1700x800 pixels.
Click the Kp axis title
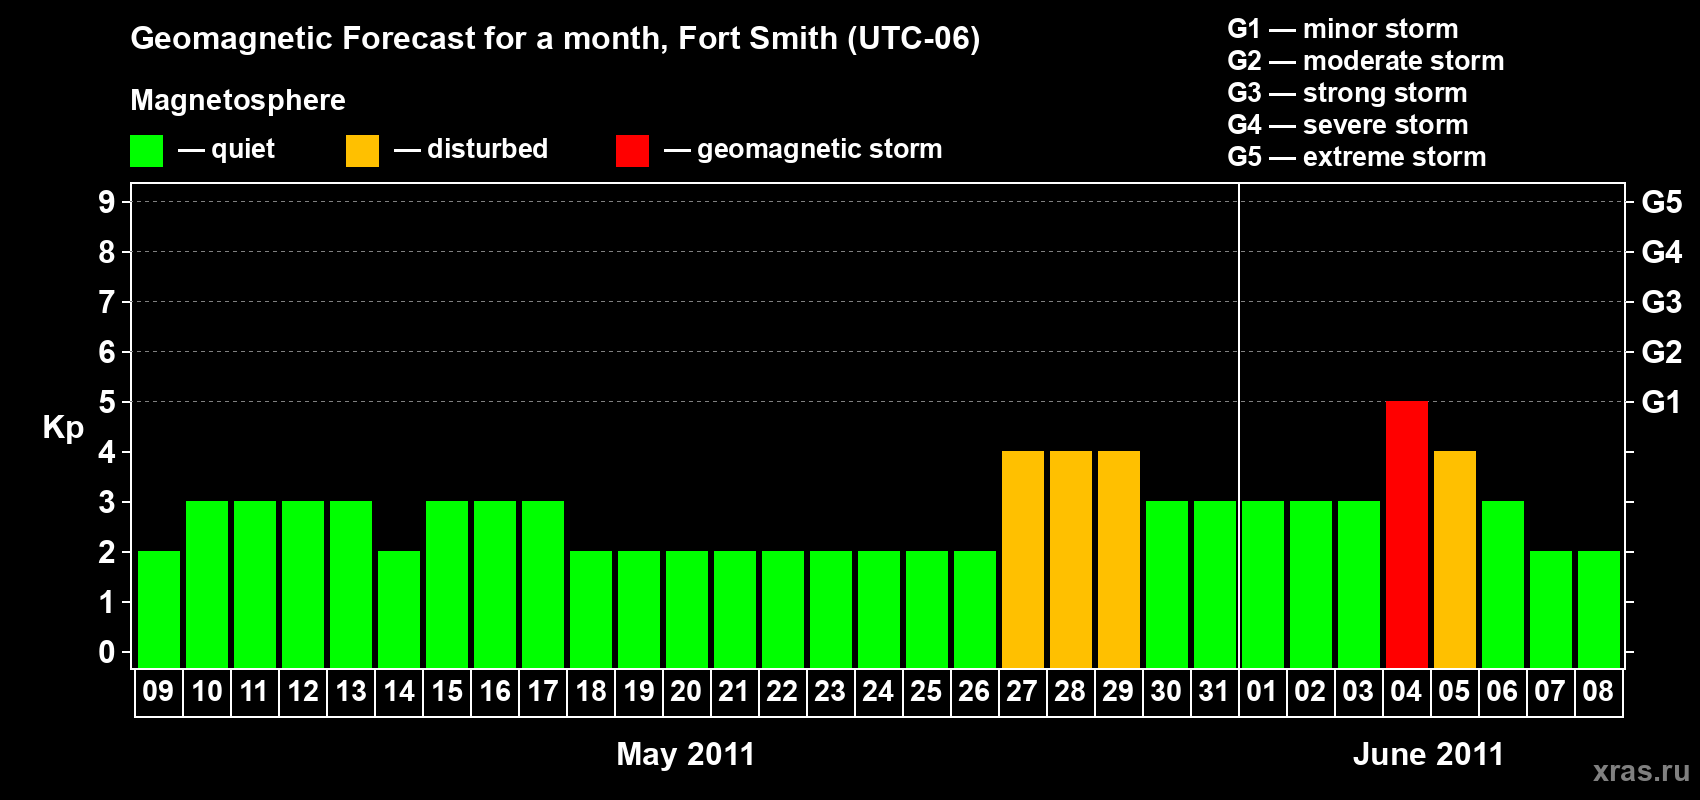point(63,428)
